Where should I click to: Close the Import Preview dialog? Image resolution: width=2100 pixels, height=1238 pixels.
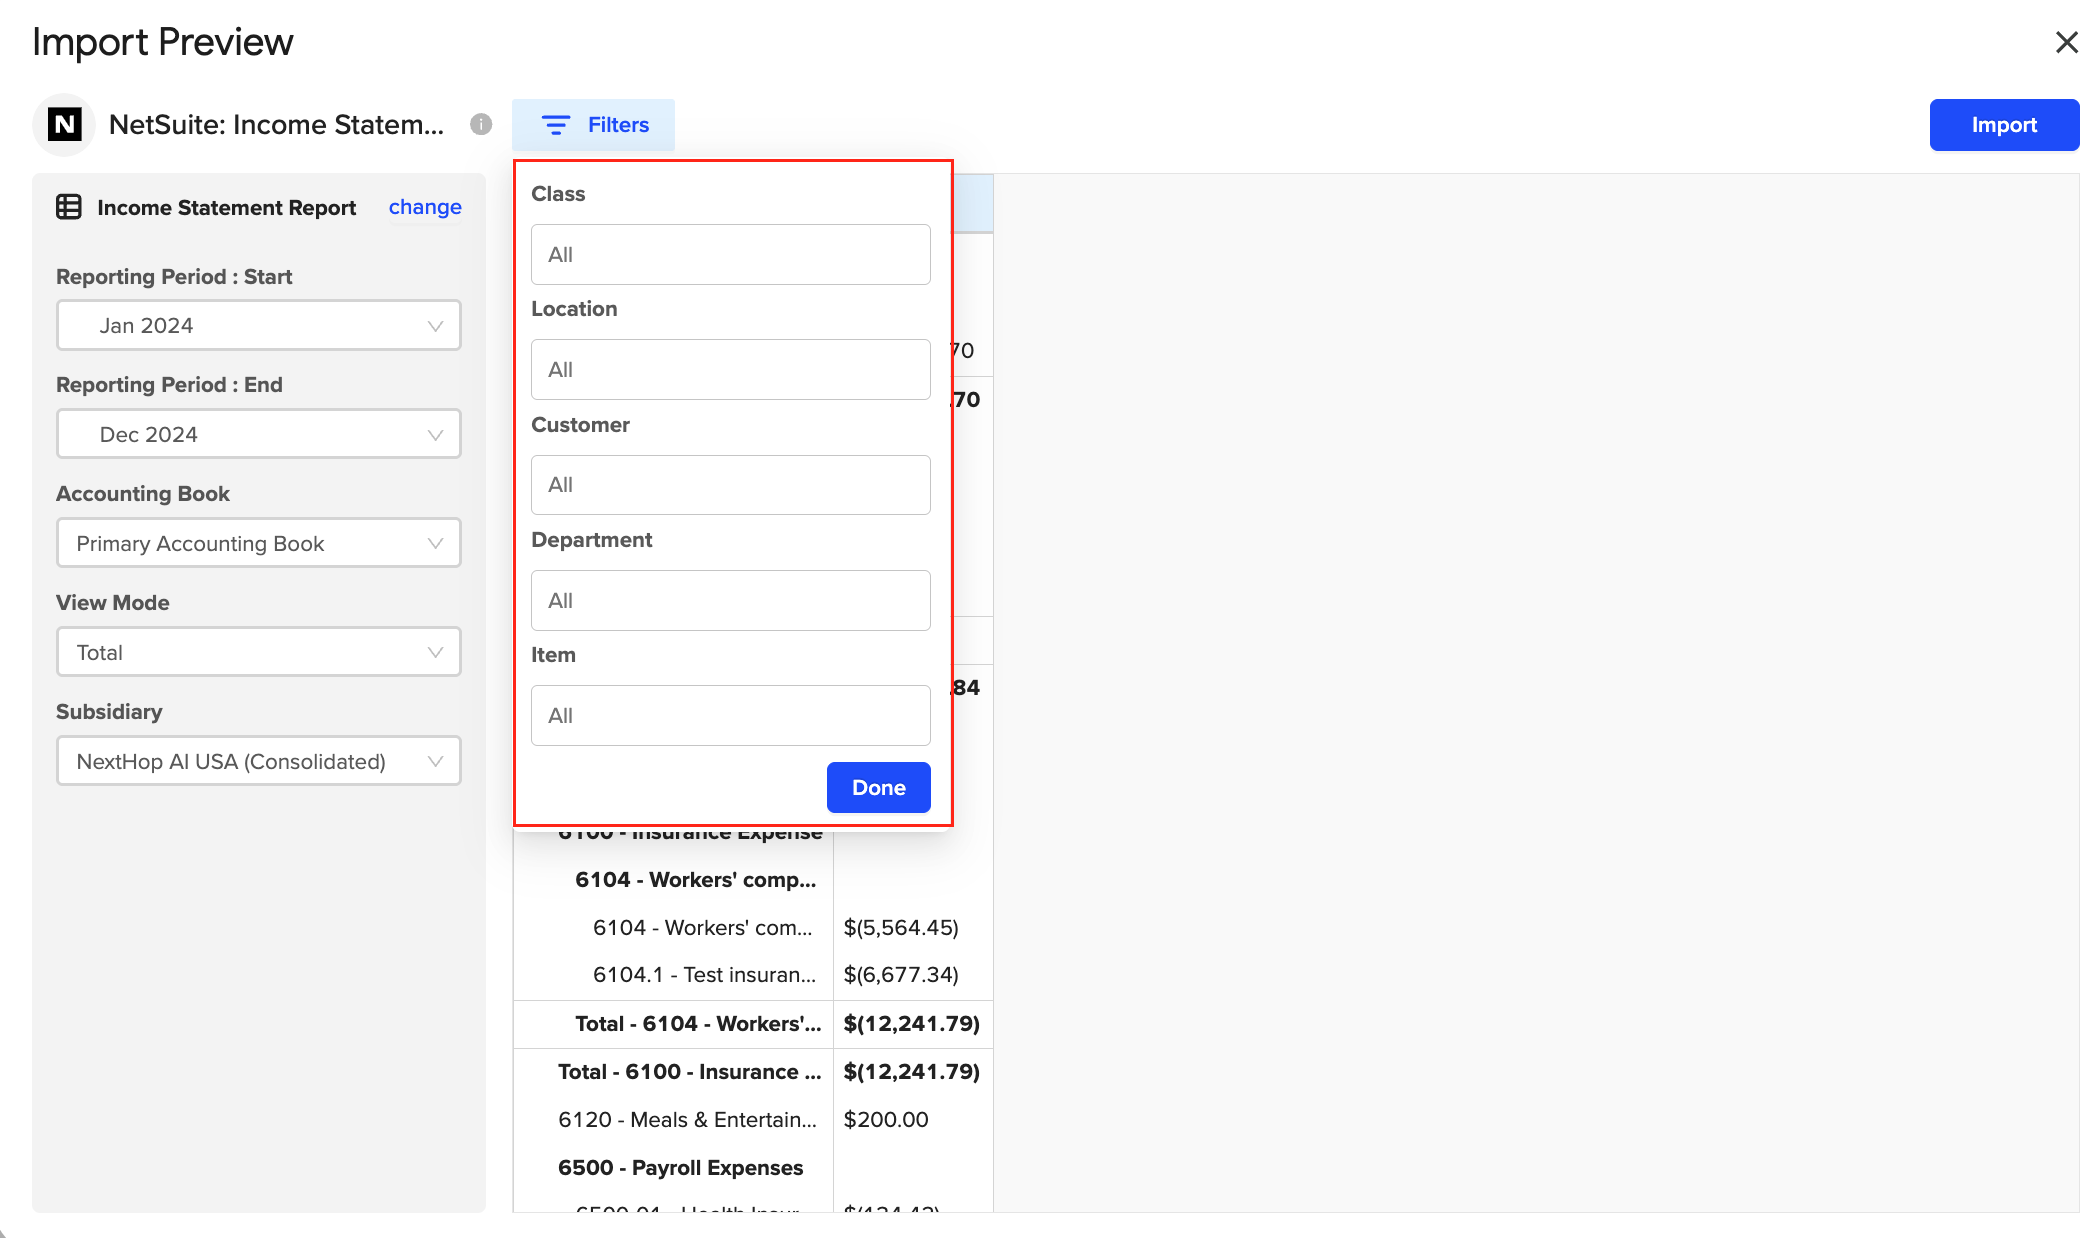[x=2066, y=42]
